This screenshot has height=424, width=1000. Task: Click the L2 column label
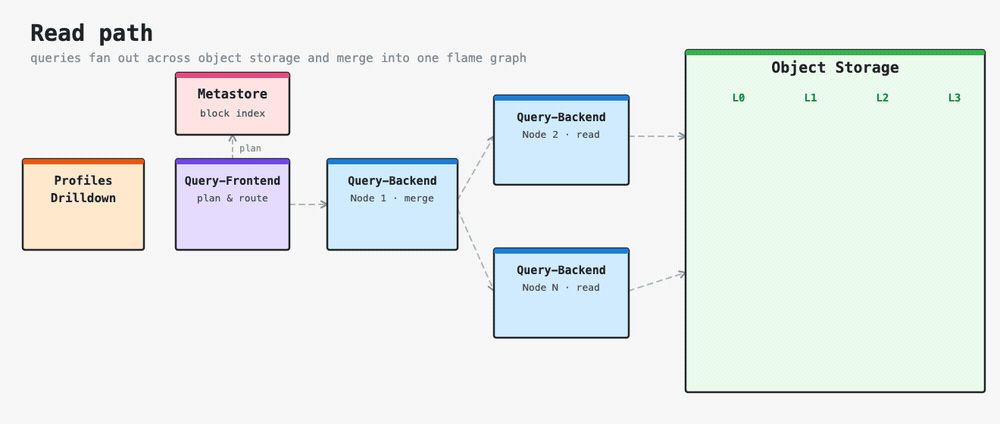coord(882,98)
